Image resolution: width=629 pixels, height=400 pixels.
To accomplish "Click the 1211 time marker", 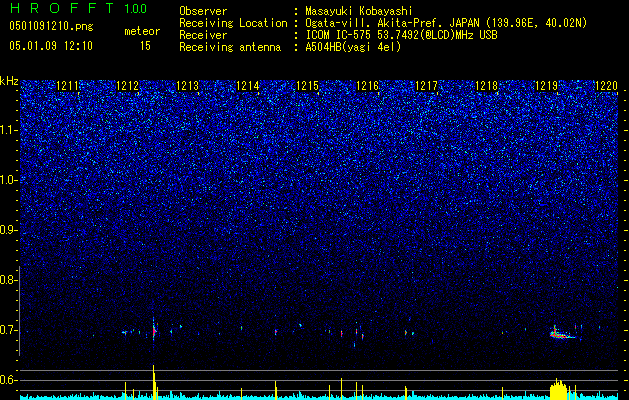I will point(67,86).
